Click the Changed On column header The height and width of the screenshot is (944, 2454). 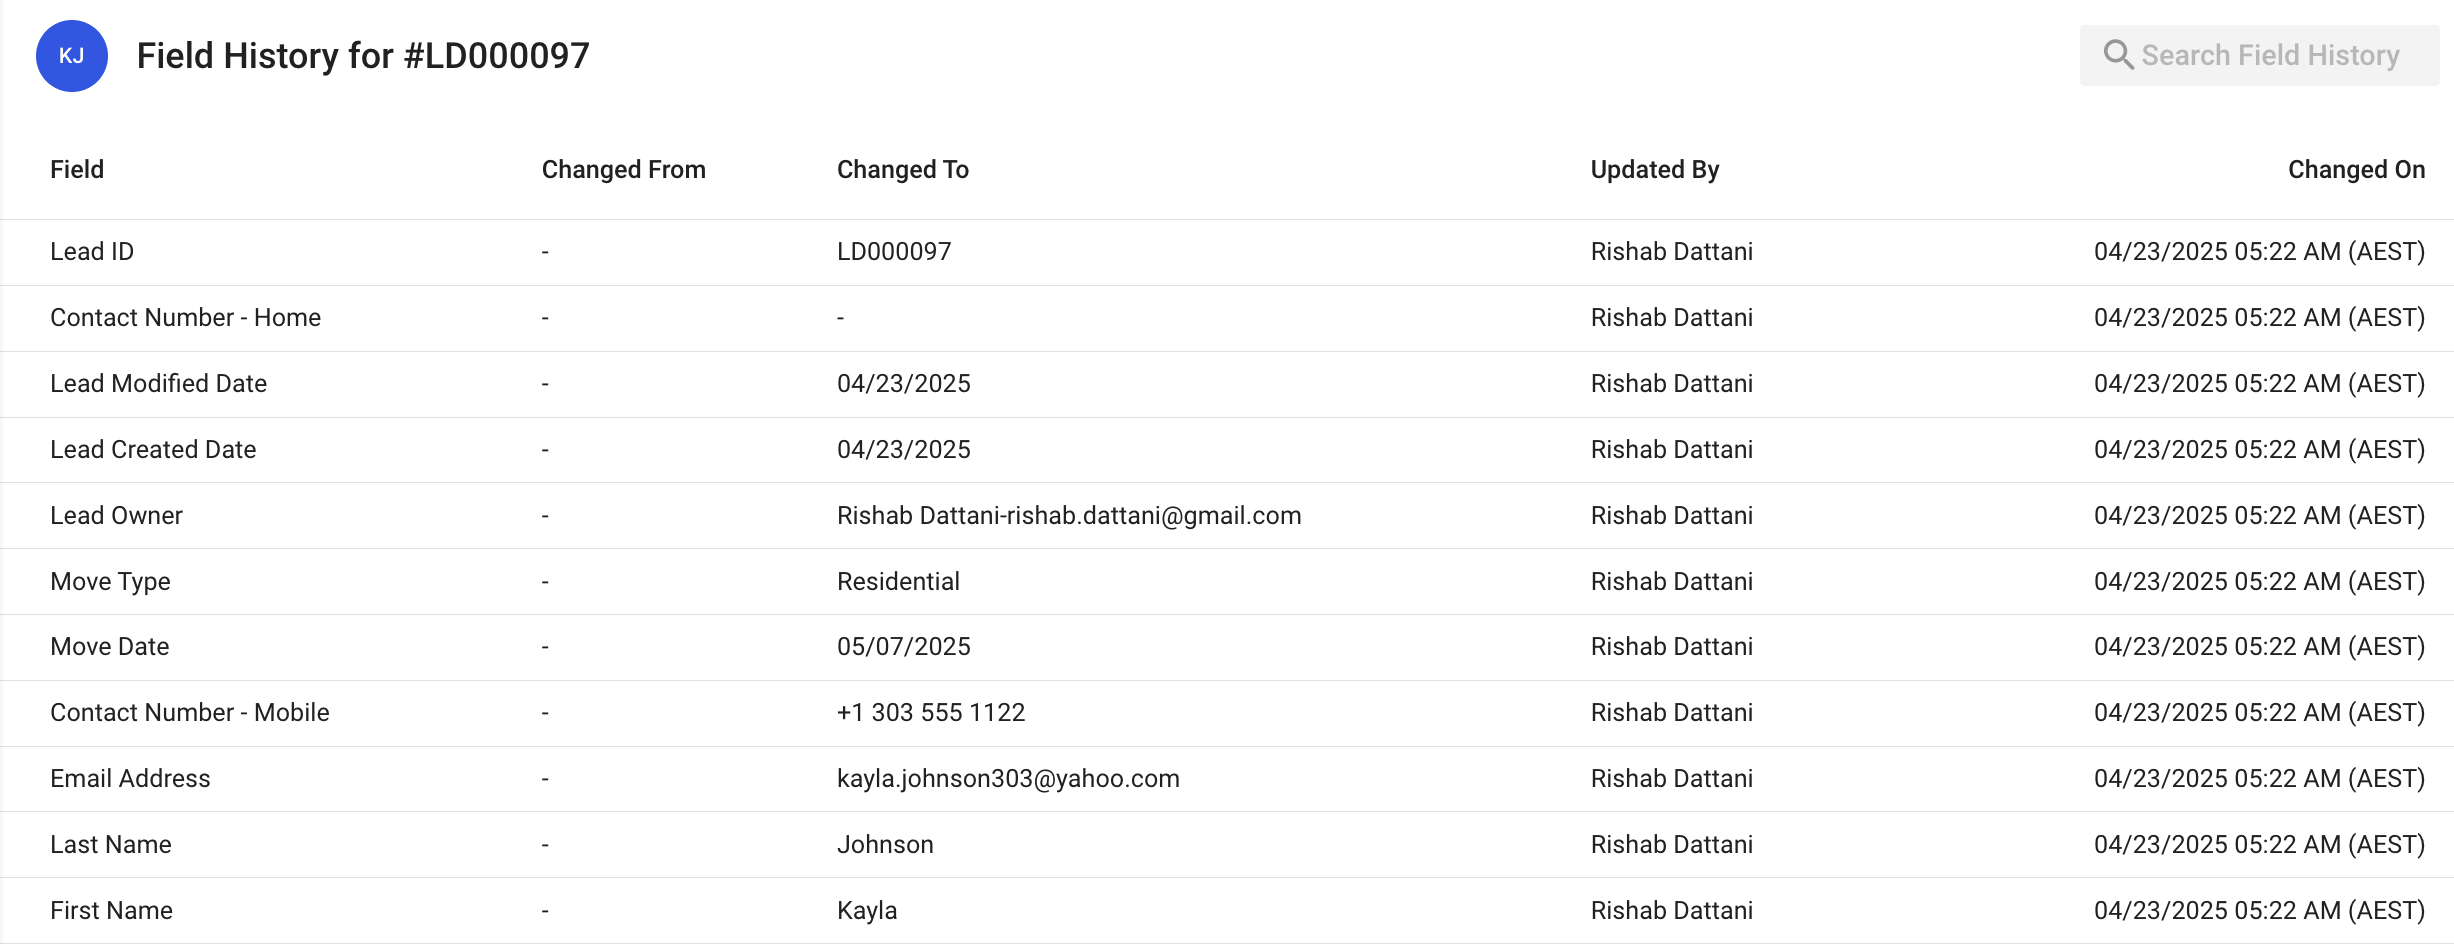coord(2355,170)
